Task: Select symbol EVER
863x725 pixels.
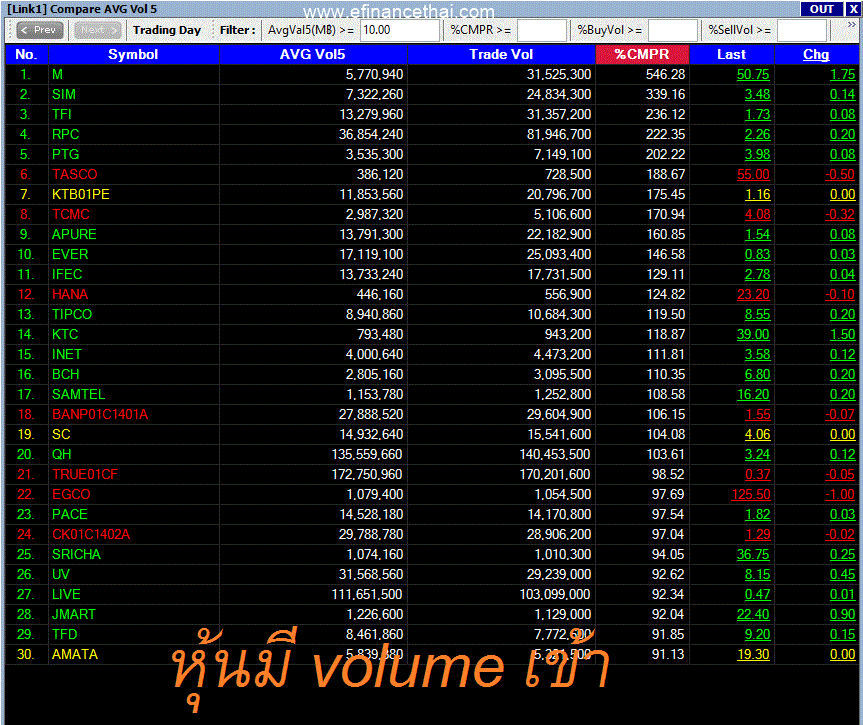Action: 70,254
